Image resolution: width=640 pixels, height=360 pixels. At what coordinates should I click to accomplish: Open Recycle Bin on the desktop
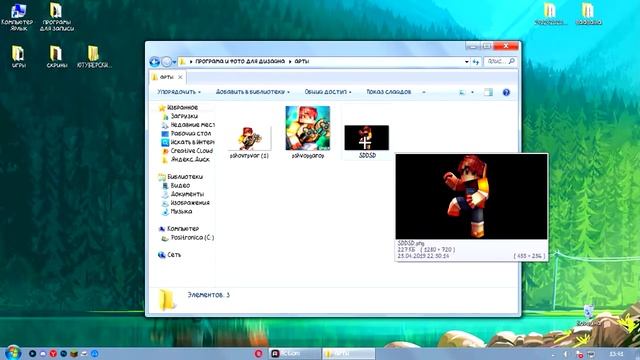589,315
